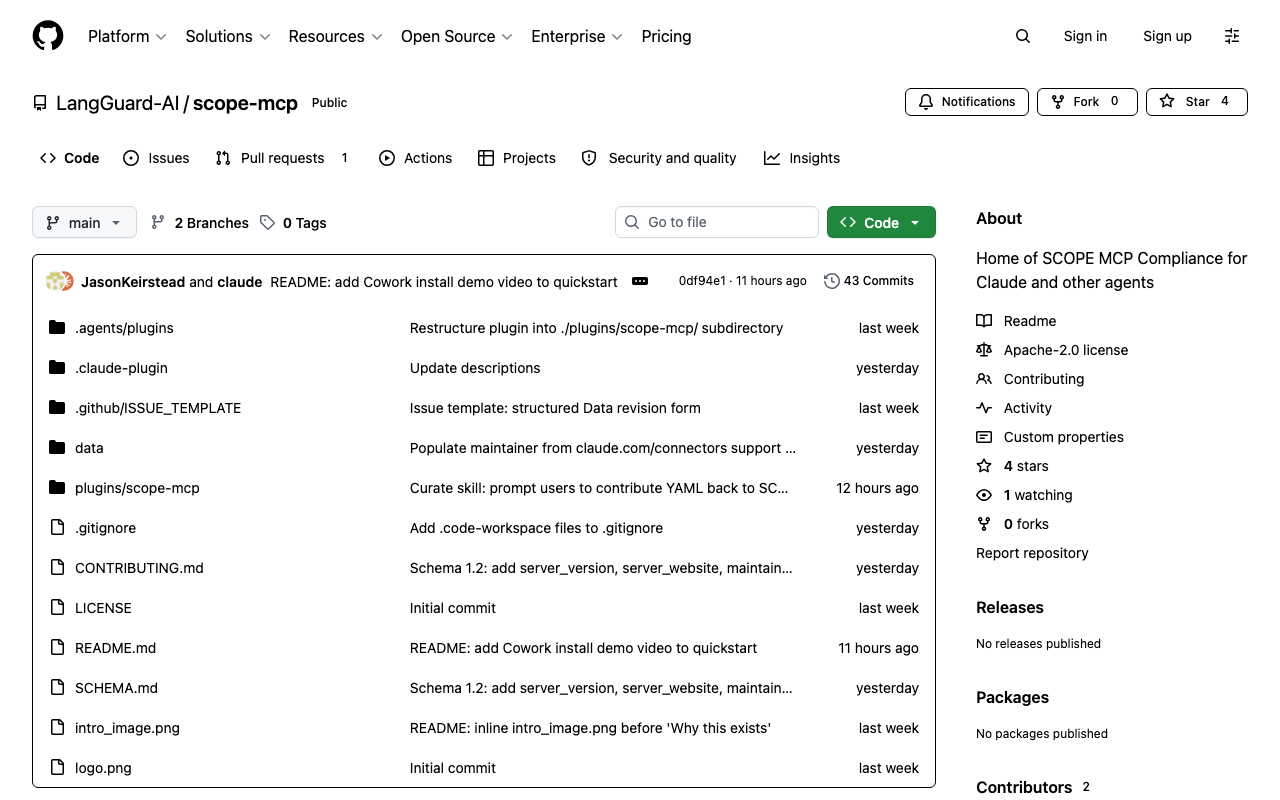Click the people icon next to Contributing
1280x800 pixels.
click(x=984, y=379)
